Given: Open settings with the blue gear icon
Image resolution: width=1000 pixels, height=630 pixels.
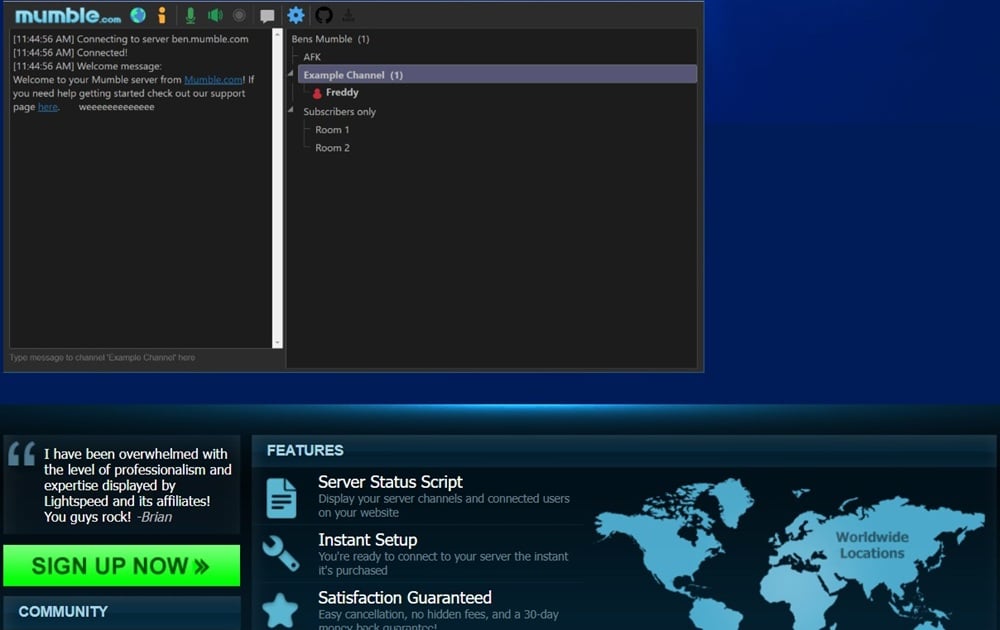Looking at the screenshot, I should coord(296,15).
